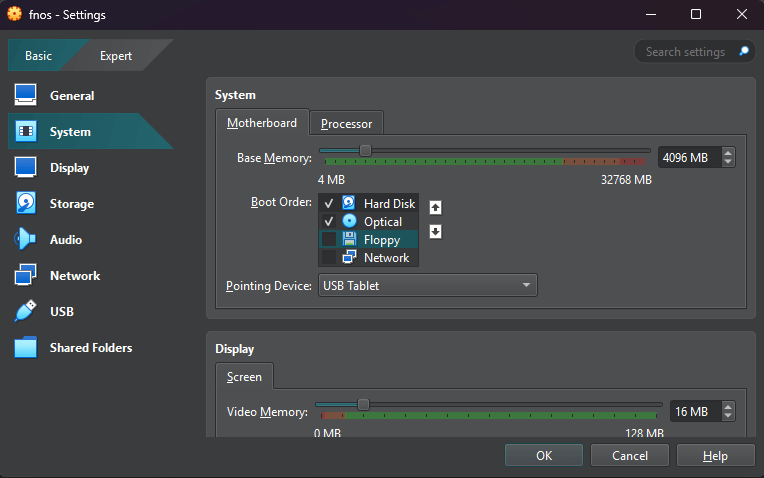Image resolution: width=764 pixels, height=478 pixels.
Task: Uncheck Optical in boot order
Action: 329,222
